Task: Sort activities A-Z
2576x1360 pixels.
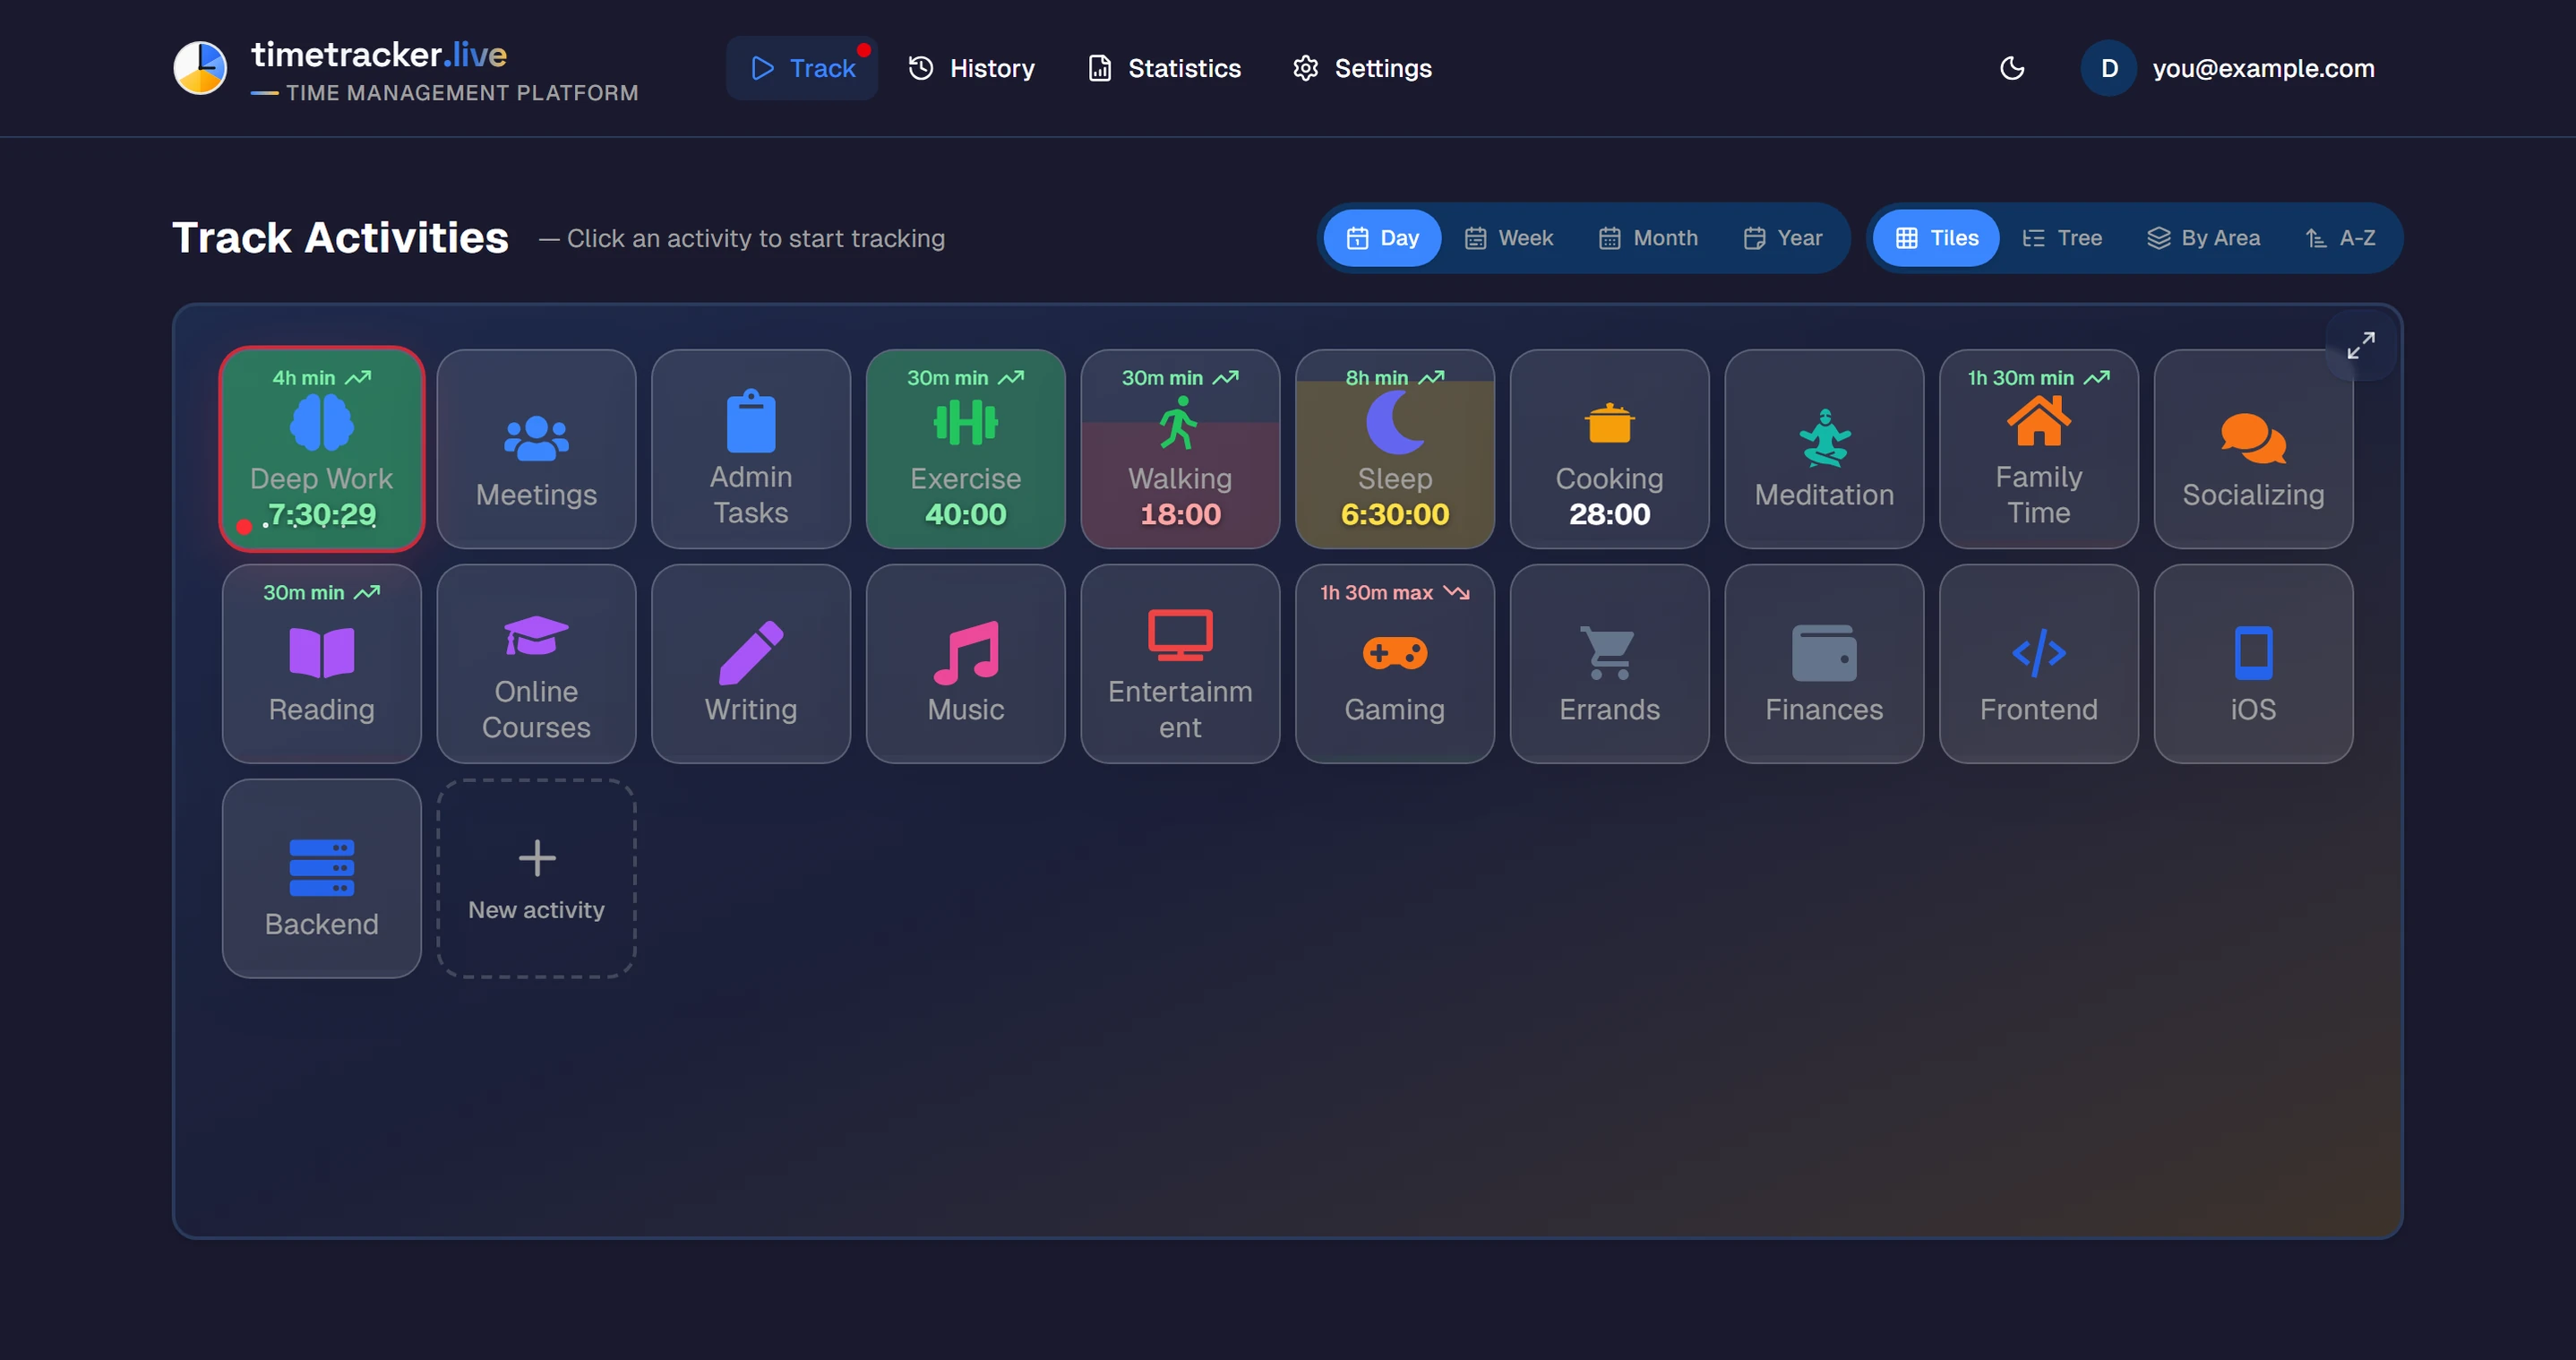Action: click(2340, 238)
